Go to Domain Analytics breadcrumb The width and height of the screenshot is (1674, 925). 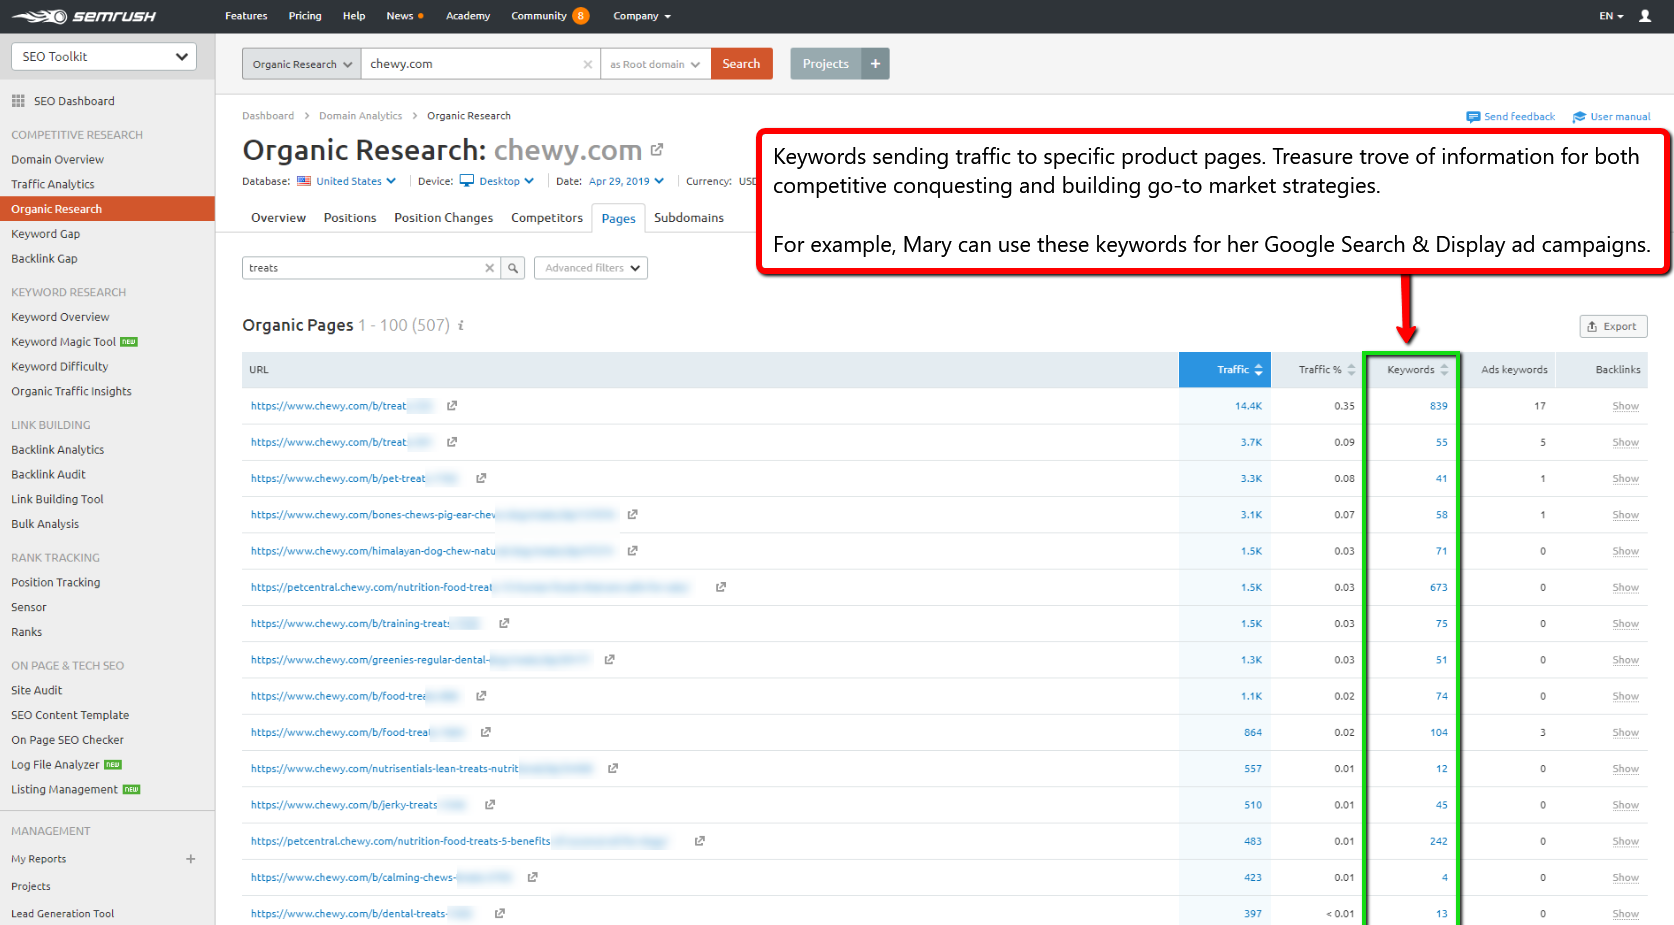click(x=360, y=116)
